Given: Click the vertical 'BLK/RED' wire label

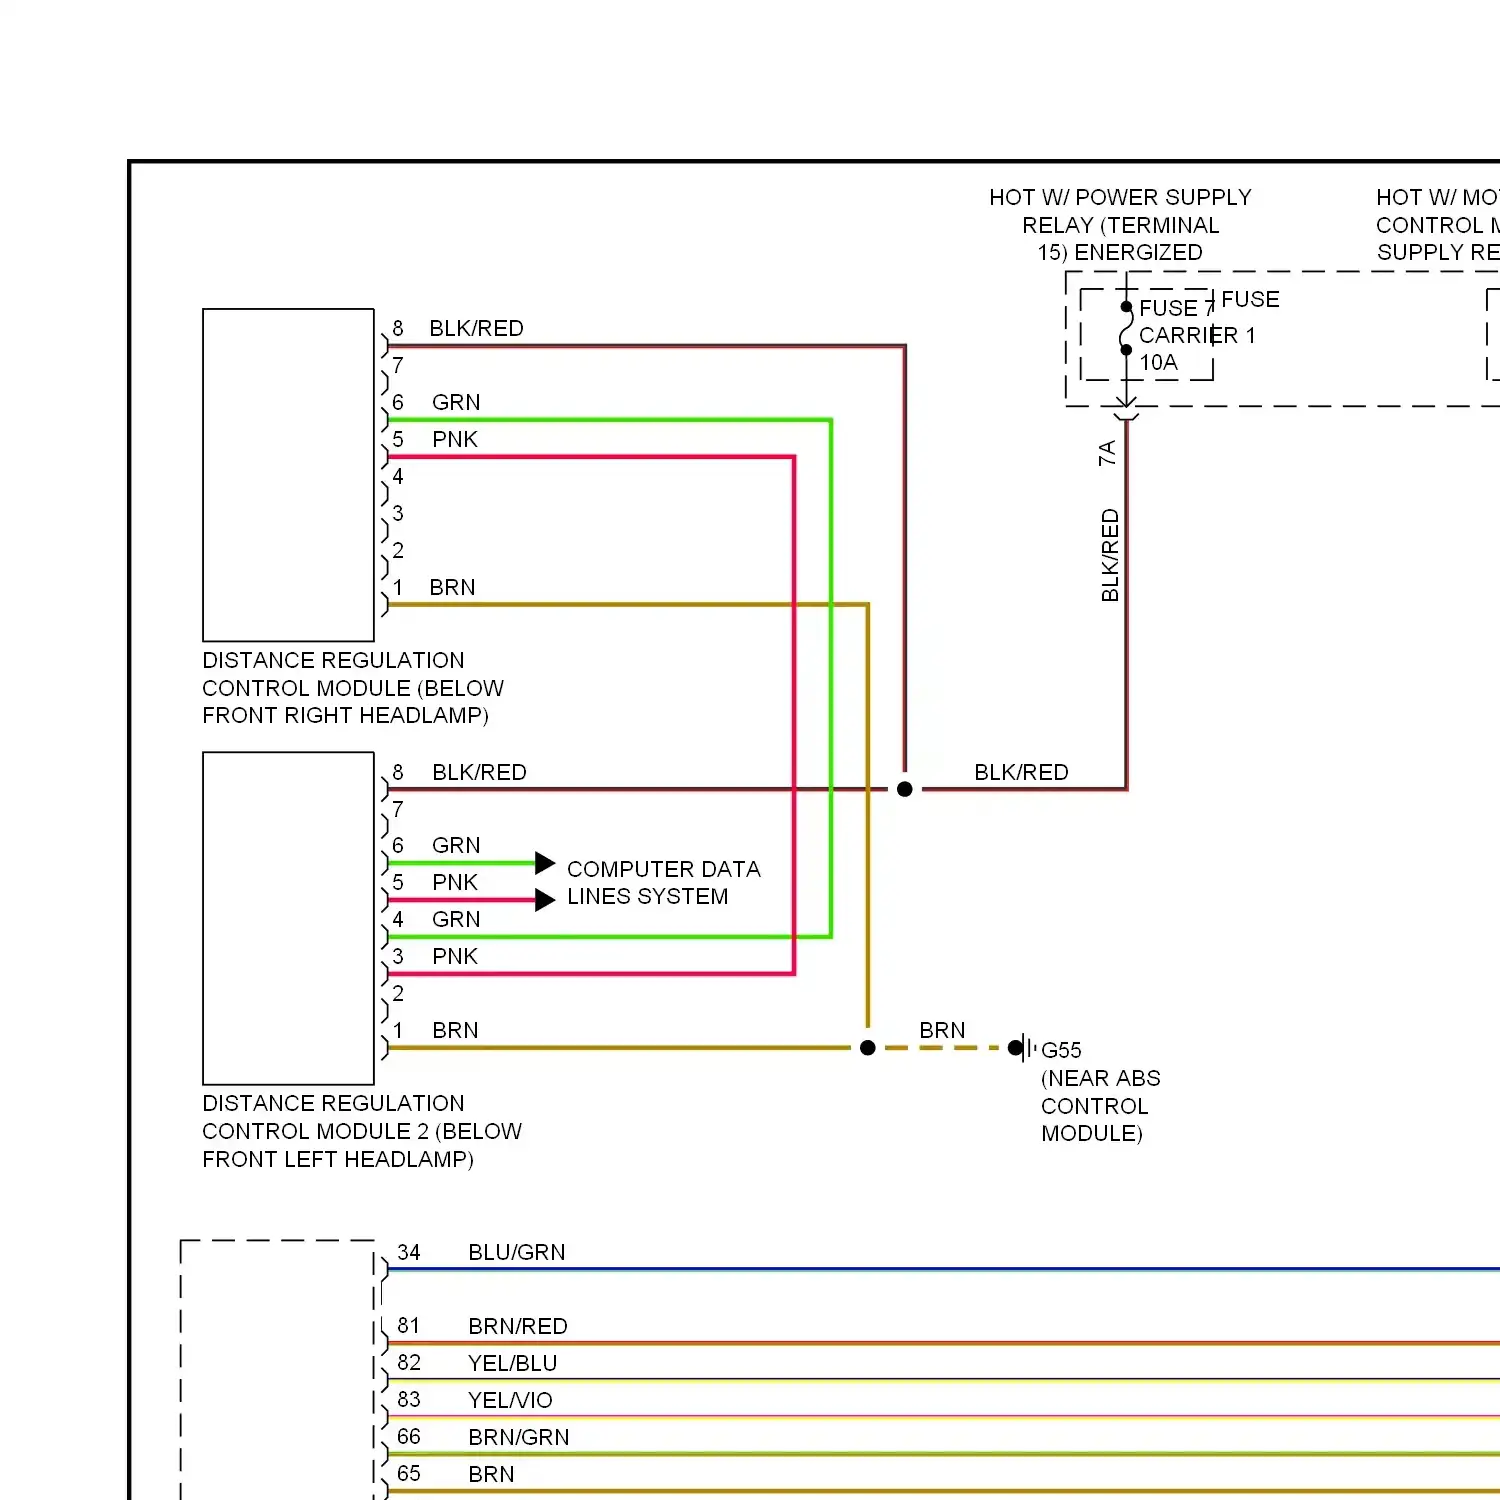Looking at the screenshot, I should tap(1110, 556).
